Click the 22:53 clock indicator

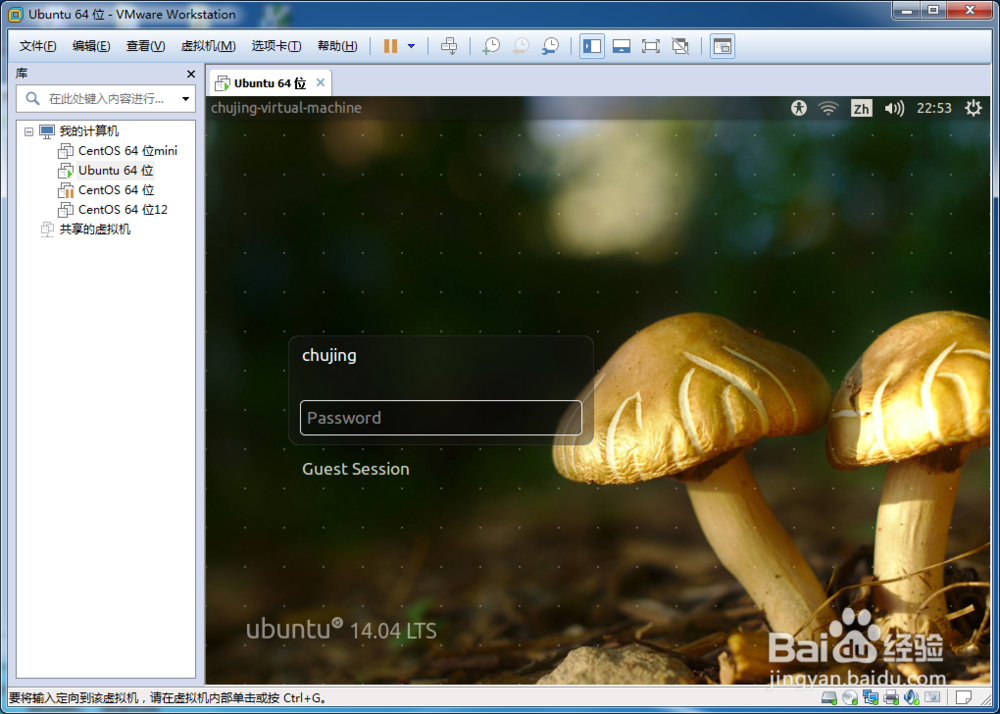pos(934,108)
